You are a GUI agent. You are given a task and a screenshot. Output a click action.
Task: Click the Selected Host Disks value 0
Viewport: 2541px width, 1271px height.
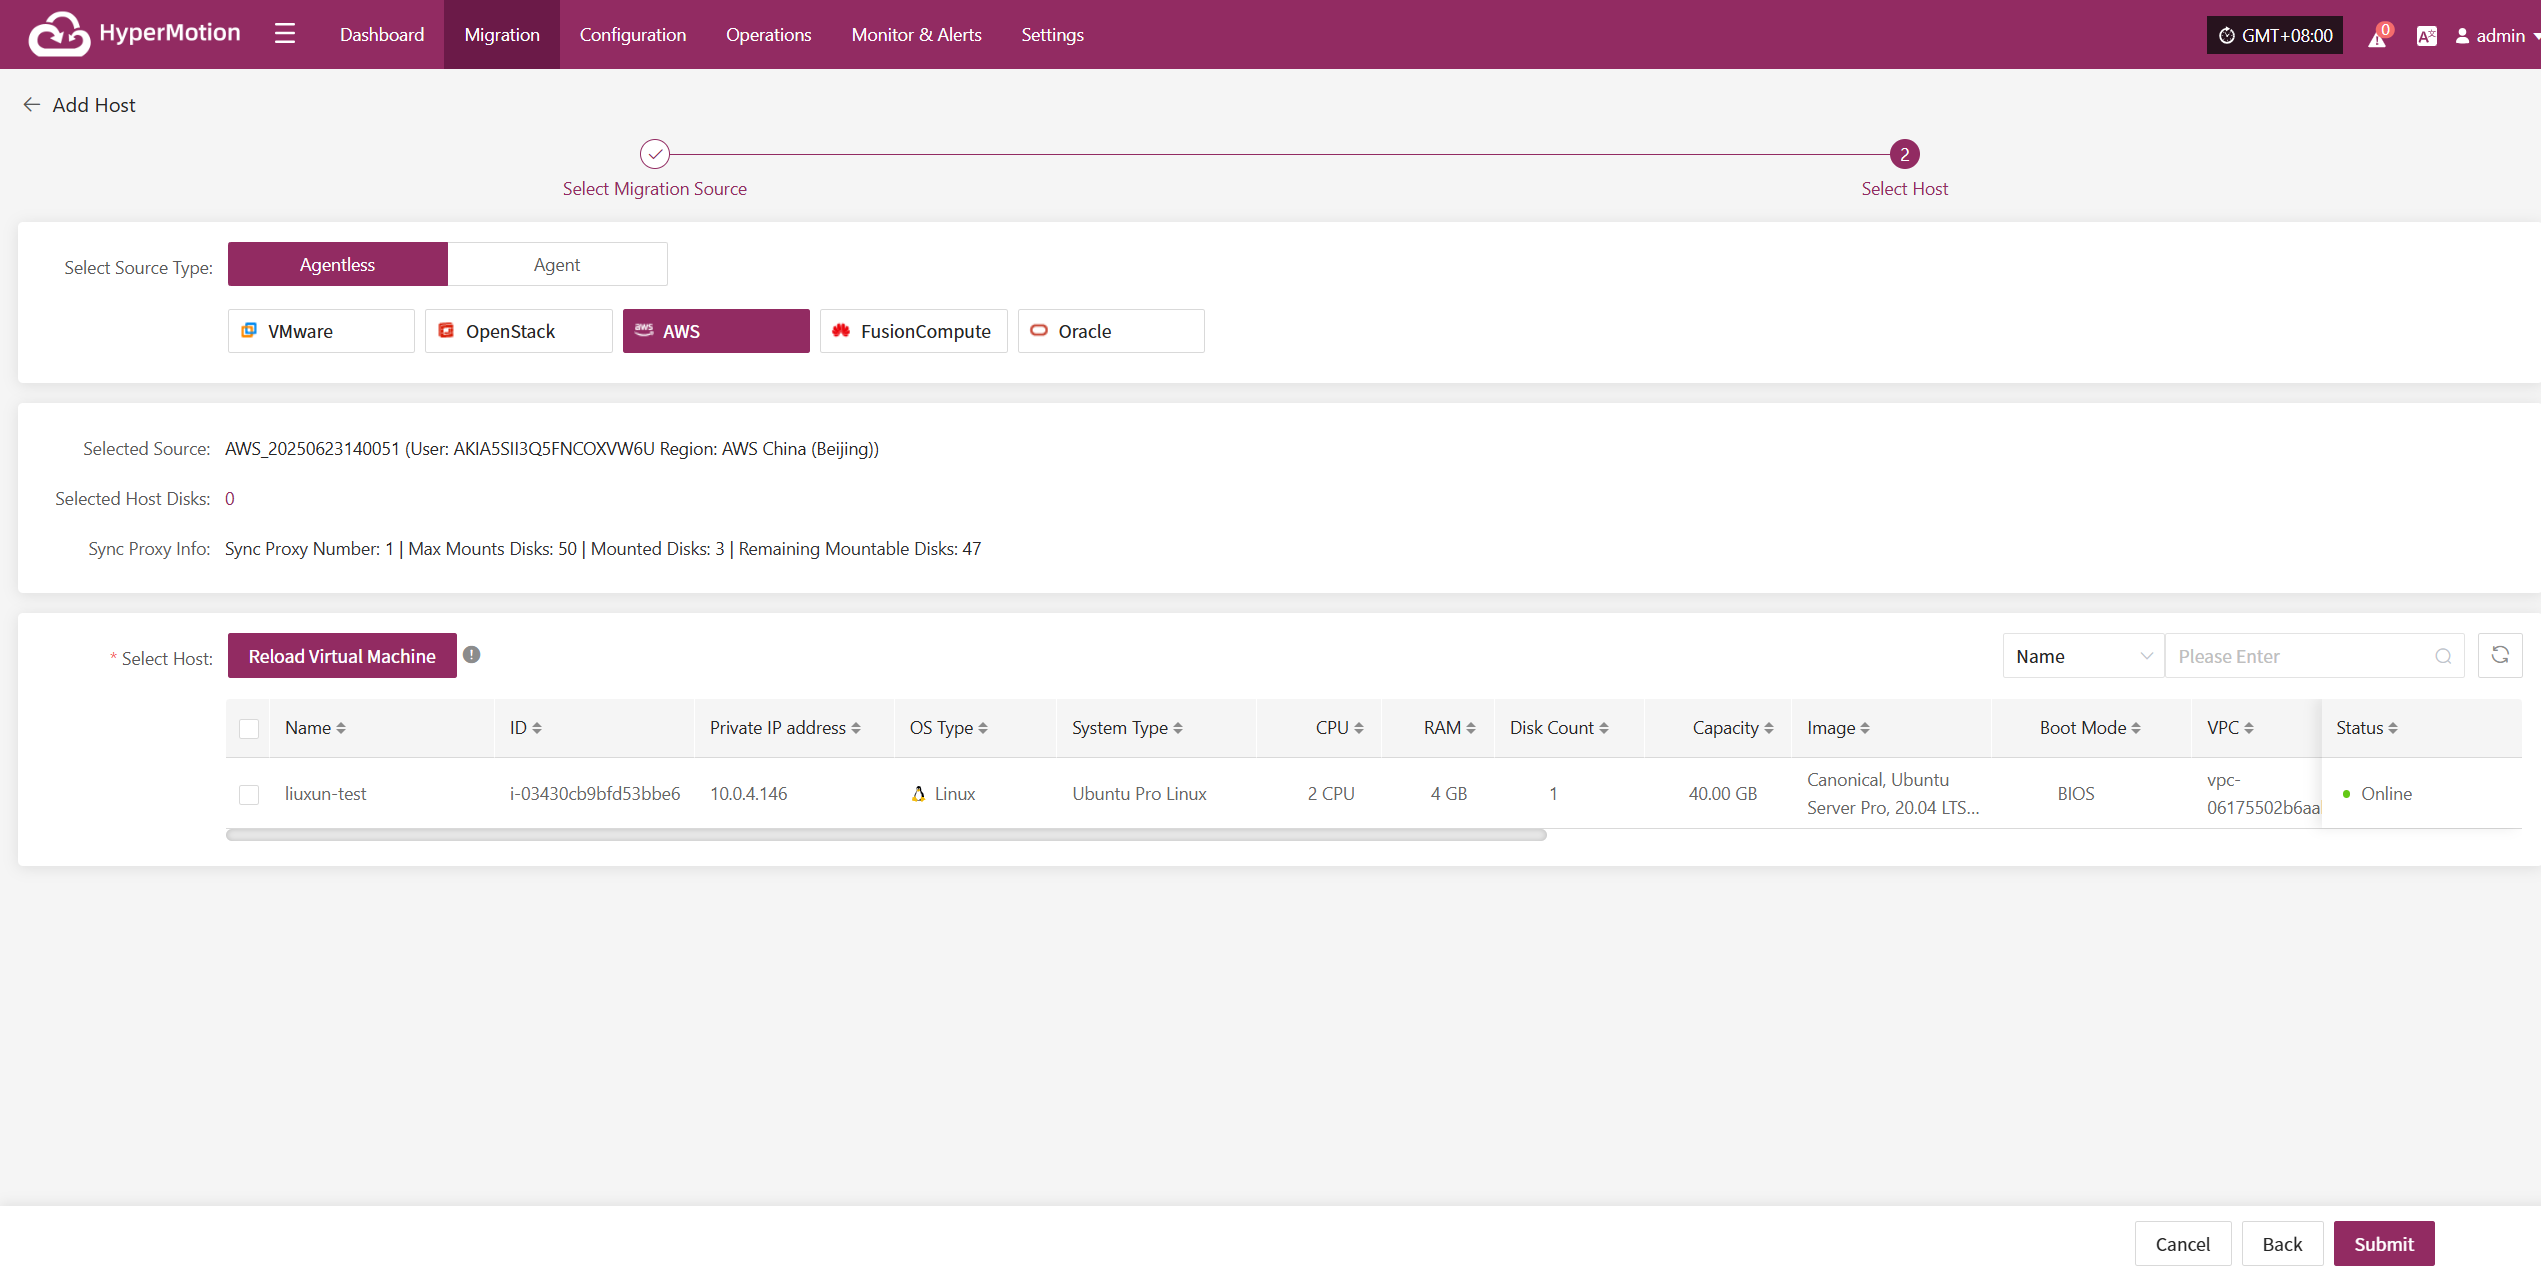pyautogui.click(x=230, y=499)
